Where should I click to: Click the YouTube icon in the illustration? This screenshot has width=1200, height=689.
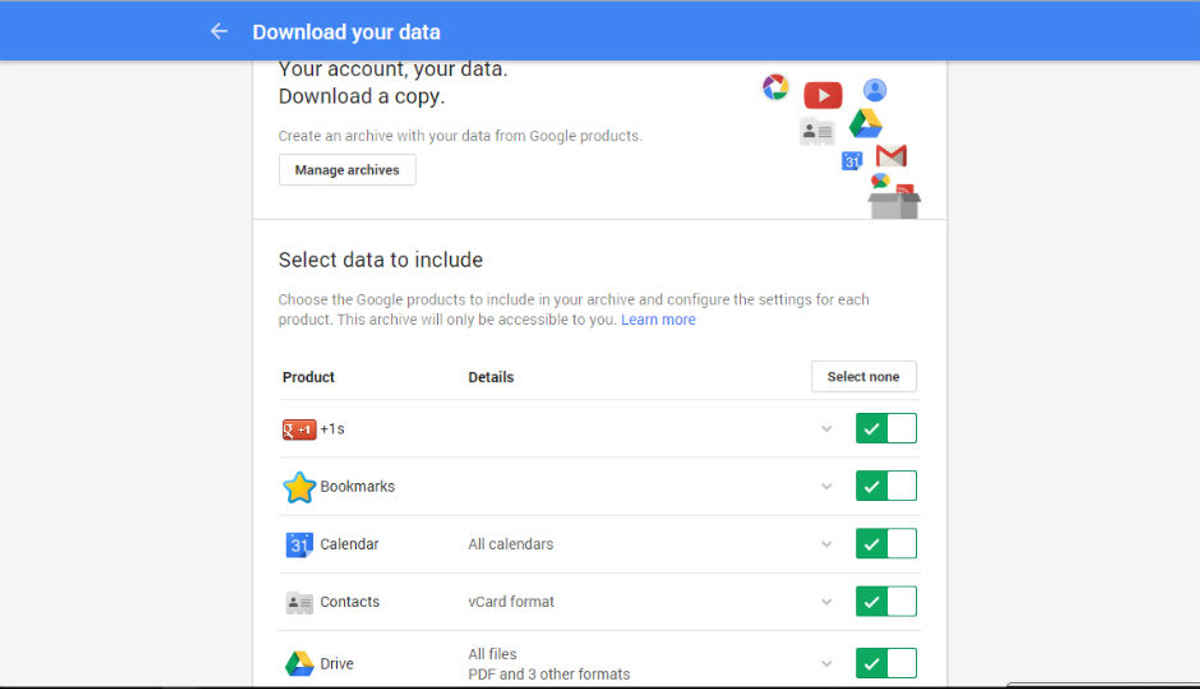click(823, 95)
